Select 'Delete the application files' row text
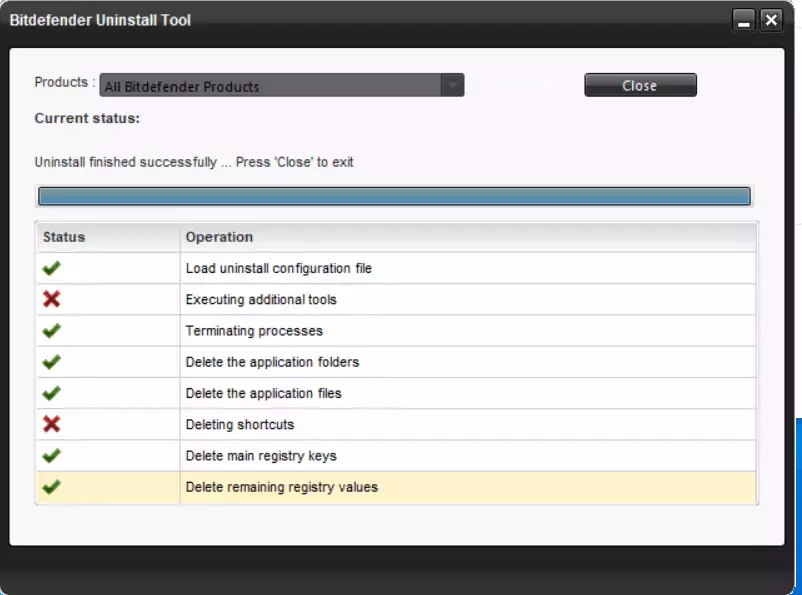This screenshot has height=595, width=802. pyautogui.click(x=263, y=393)
